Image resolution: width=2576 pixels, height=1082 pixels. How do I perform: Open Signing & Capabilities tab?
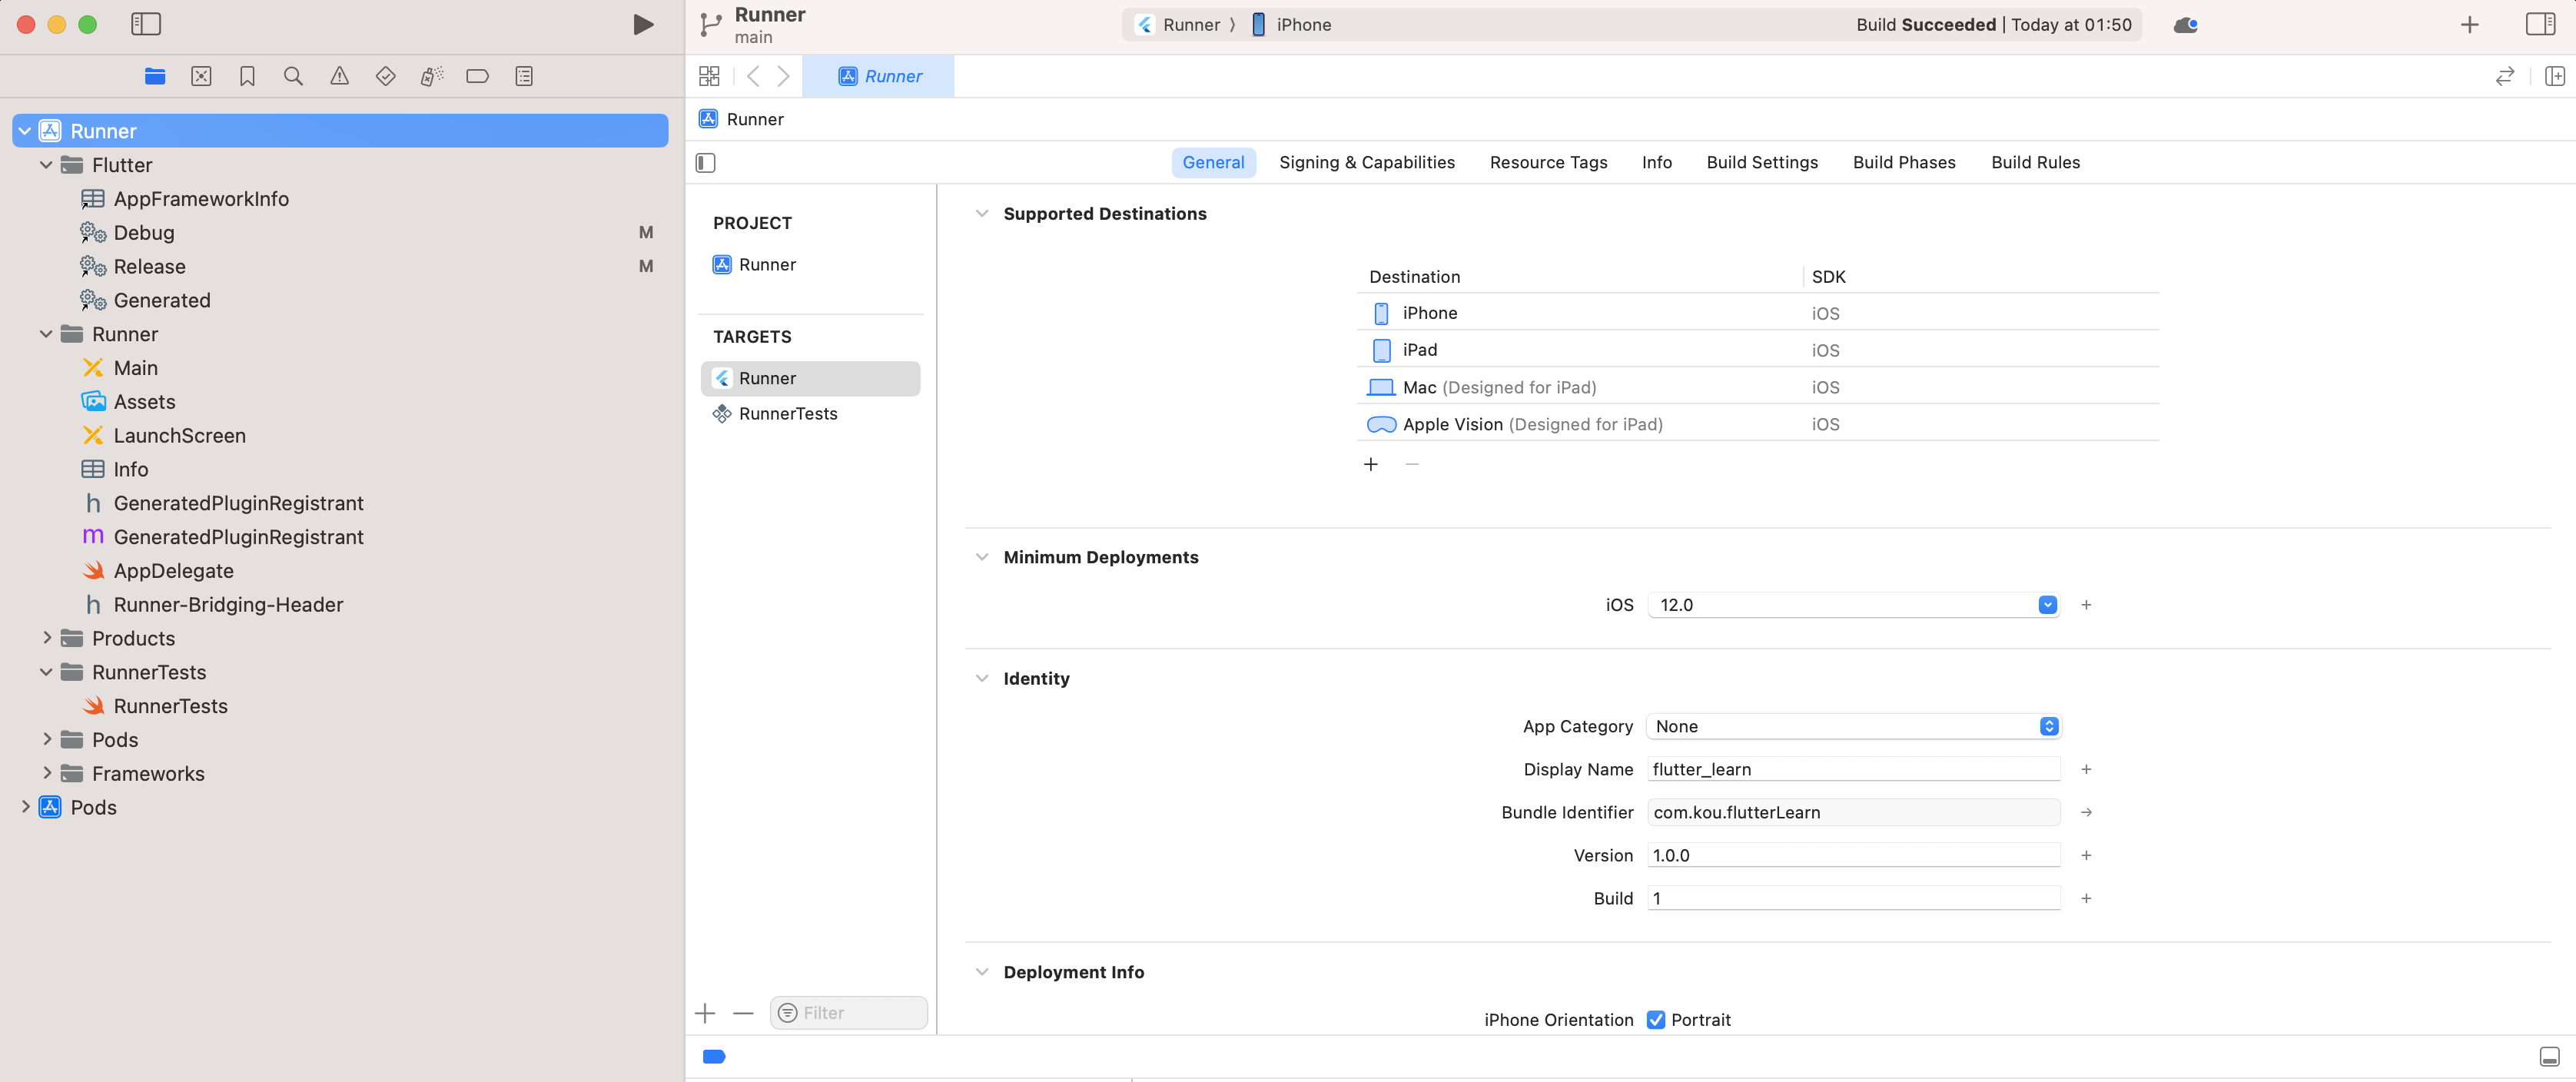[x=1366, y=162]
